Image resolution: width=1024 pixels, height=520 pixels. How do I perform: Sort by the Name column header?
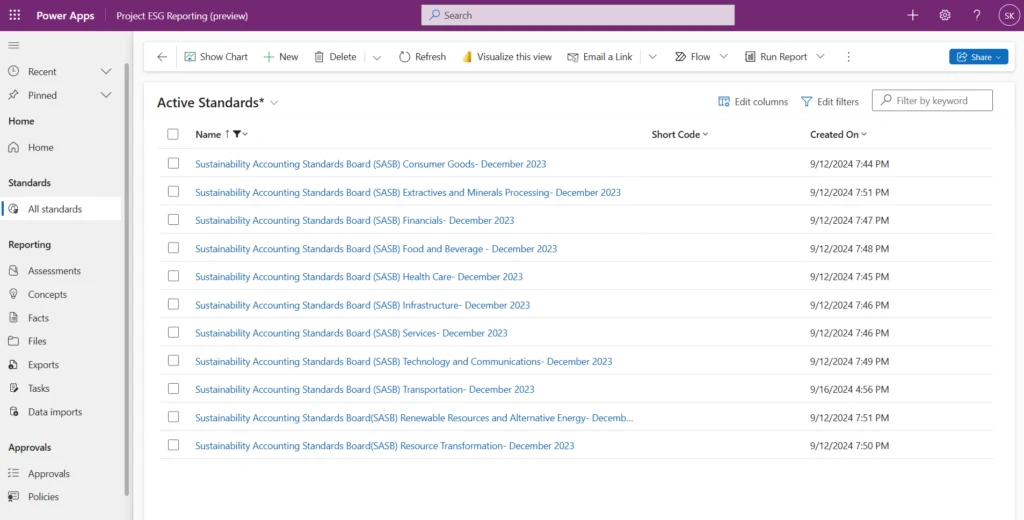208,135
